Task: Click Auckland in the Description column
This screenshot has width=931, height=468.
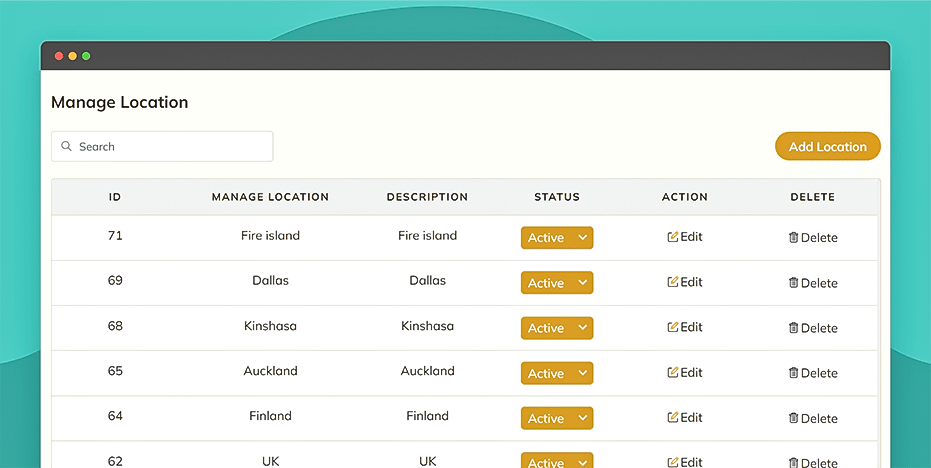Action: (428, 371)
